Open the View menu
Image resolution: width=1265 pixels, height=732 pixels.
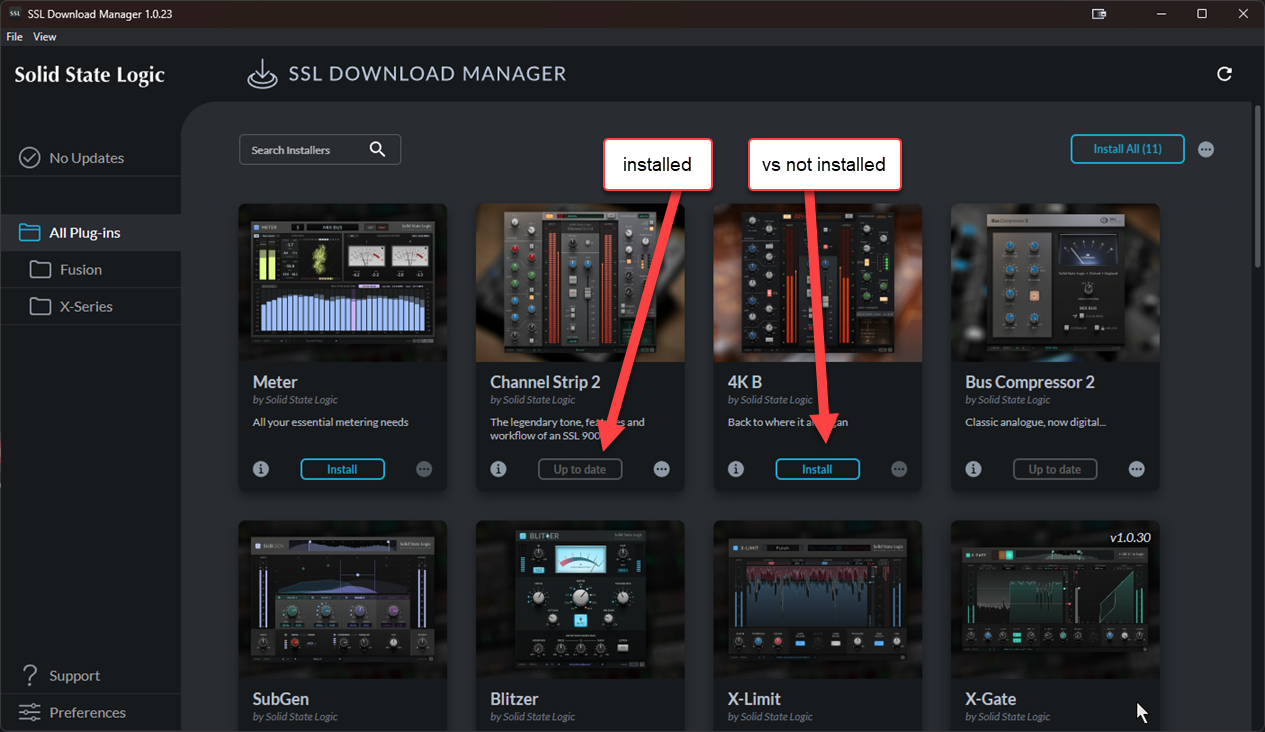click(45, 37)
